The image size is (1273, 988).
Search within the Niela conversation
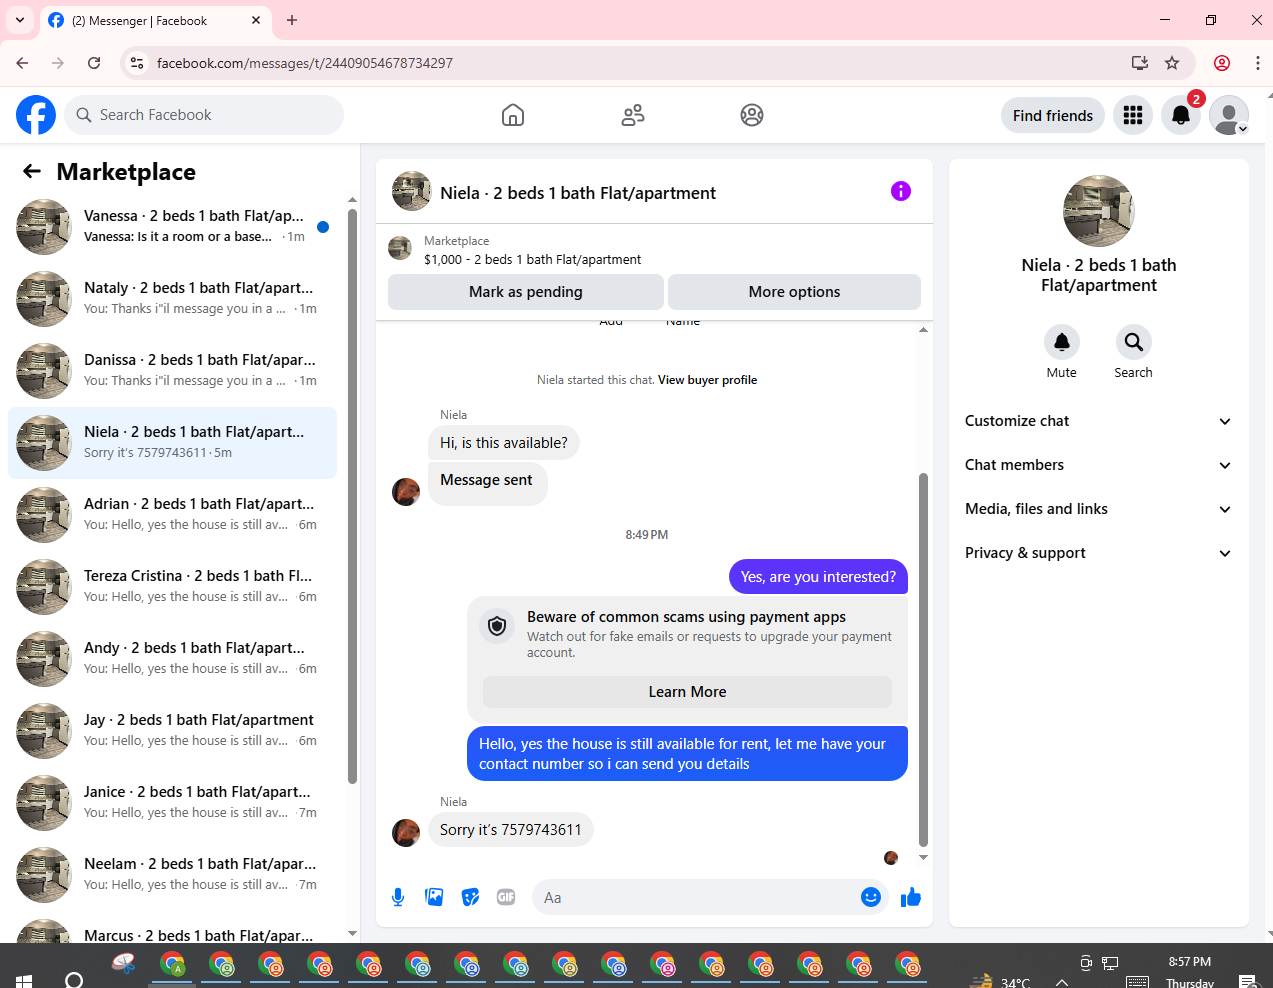click(x=1134, y=342)
